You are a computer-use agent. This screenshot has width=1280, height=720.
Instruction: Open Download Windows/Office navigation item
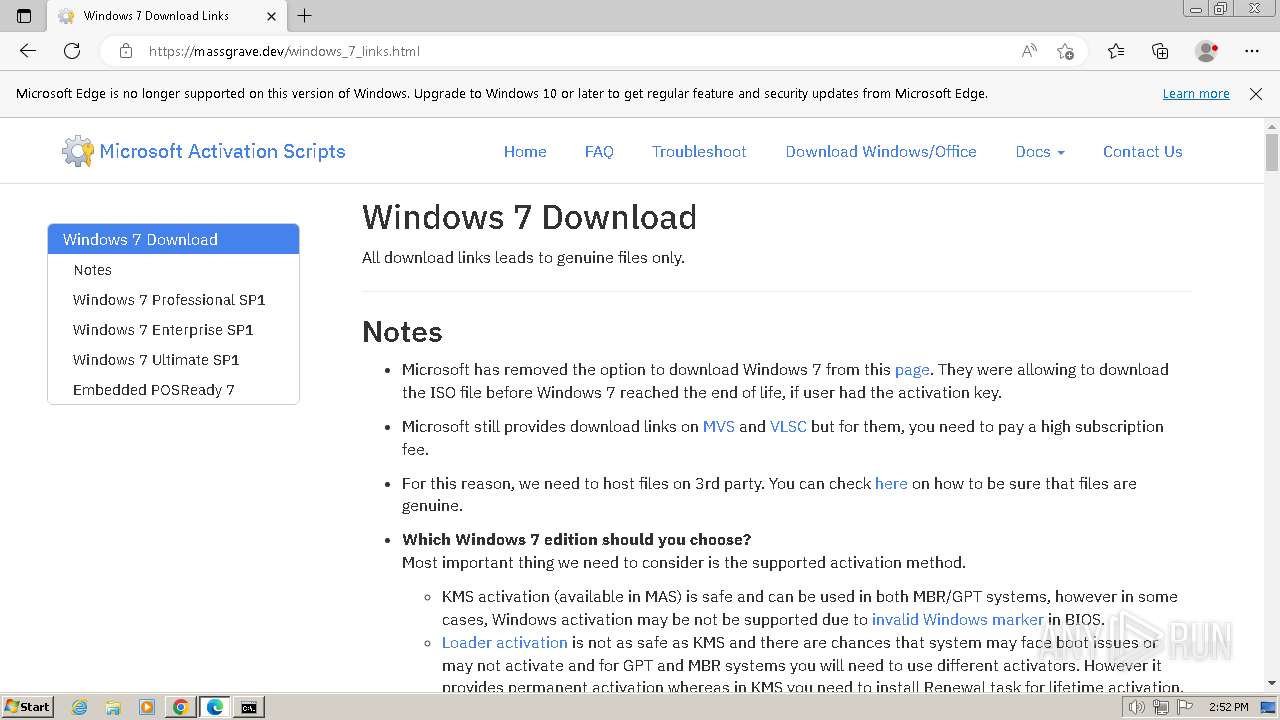[x=881, y=151]
